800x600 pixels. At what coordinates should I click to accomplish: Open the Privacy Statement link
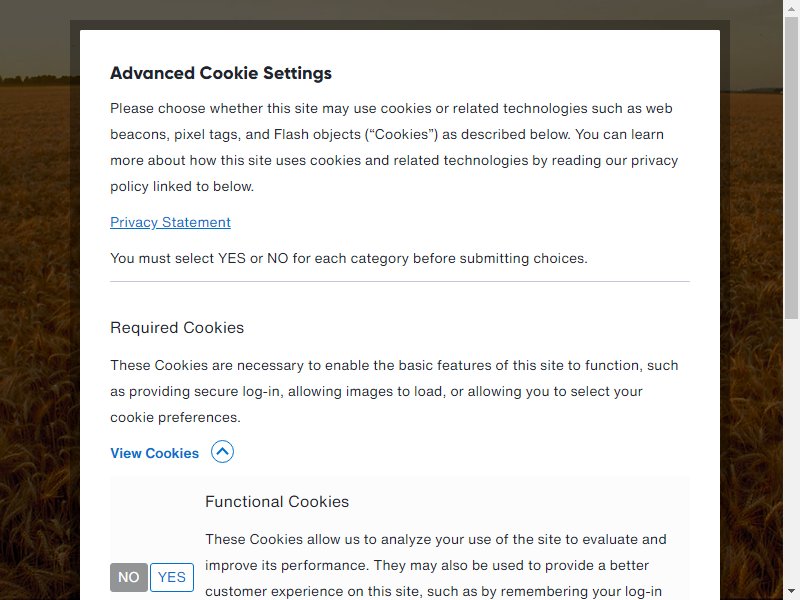170,222
